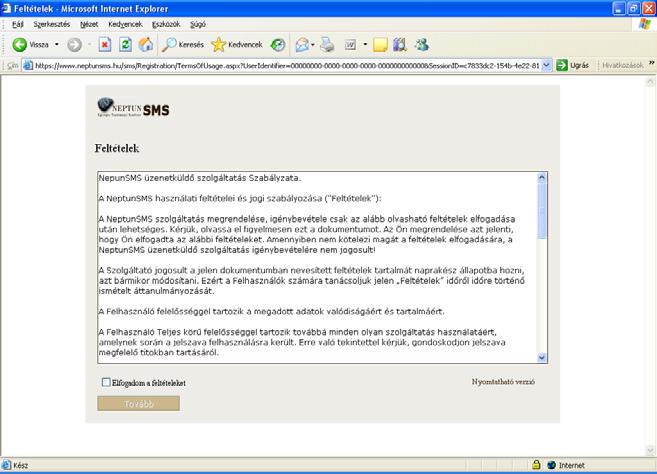The image size is (657, 474).
Task: Check Elfogadom a feltételeket checkbox
Action: click(x=106, y=382)
